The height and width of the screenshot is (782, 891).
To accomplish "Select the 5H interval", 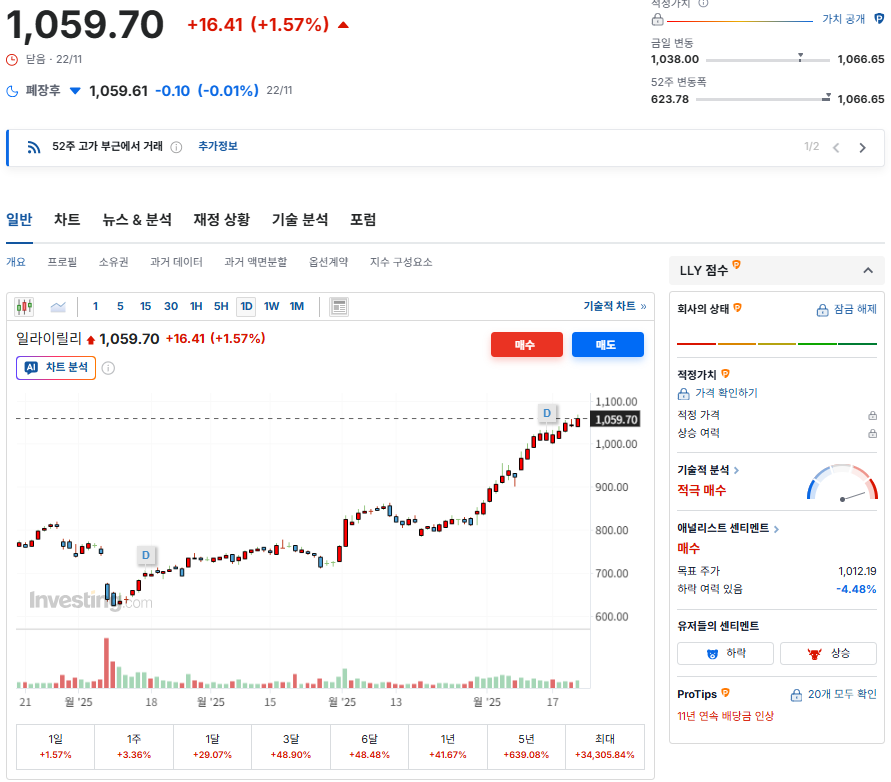I will pyautogui.click(x=221, y=306).
